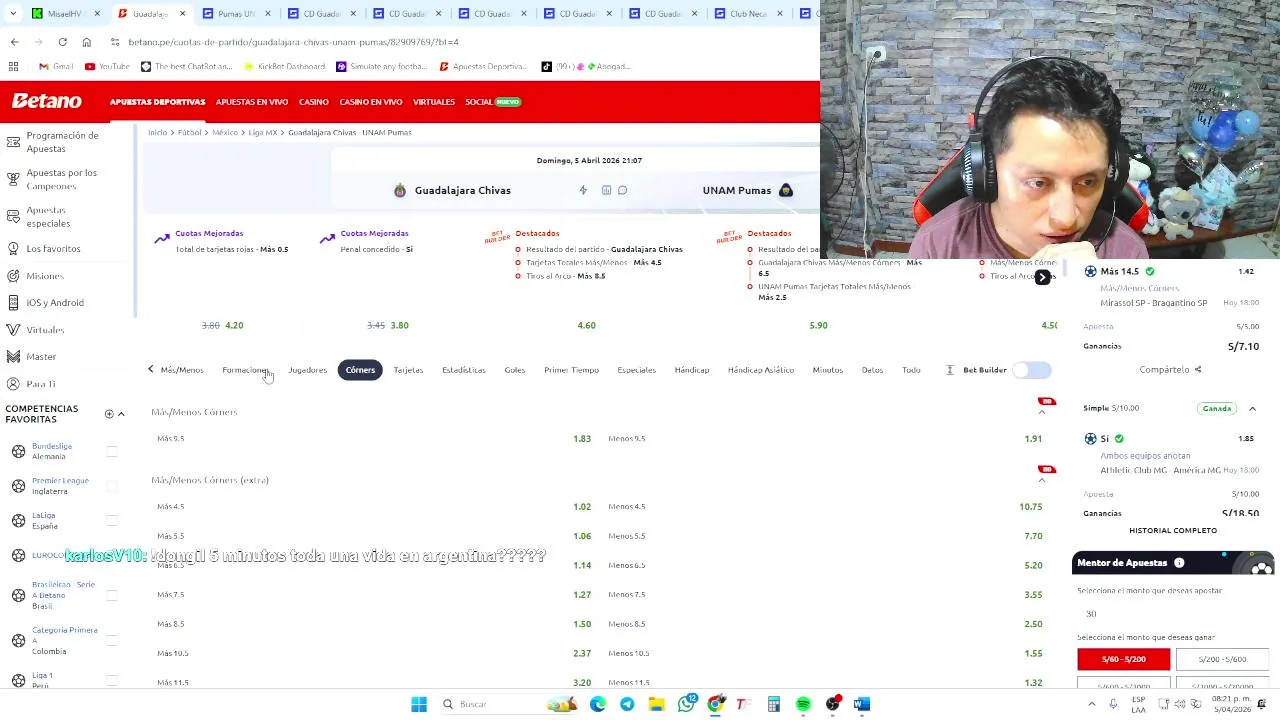This screenshot has width=1280, height=720.
Task: Click the Compártelo share icon
Action: pyautogui.click(x=1197, y=369)
